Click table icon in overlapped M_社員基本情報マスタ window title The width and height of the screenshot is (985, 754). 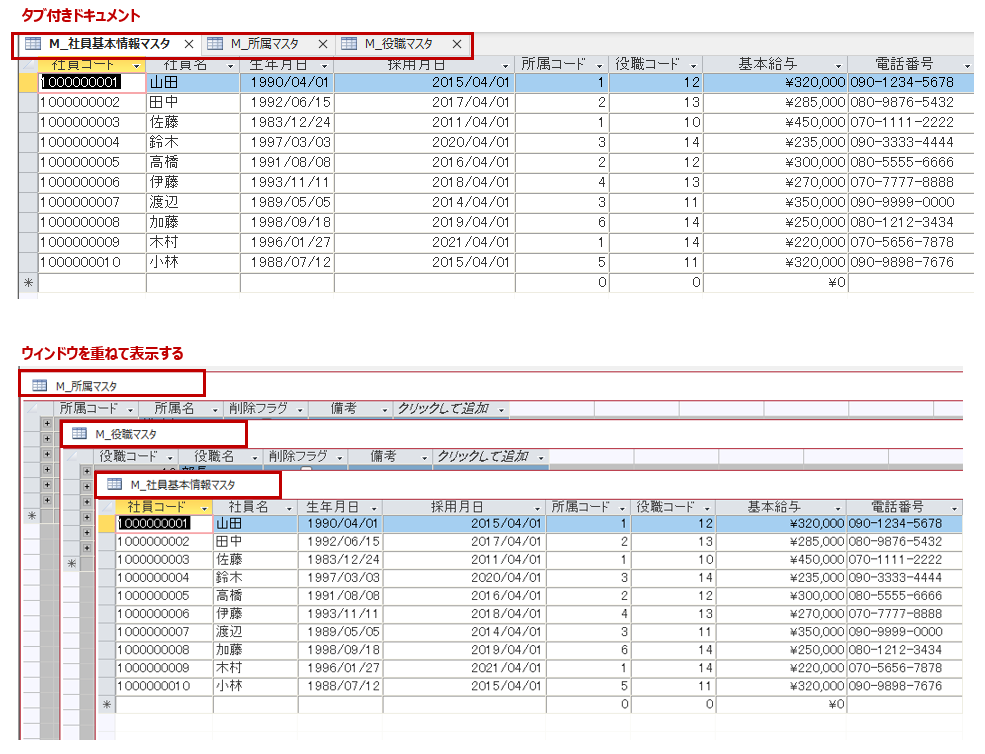click(114, 485)
